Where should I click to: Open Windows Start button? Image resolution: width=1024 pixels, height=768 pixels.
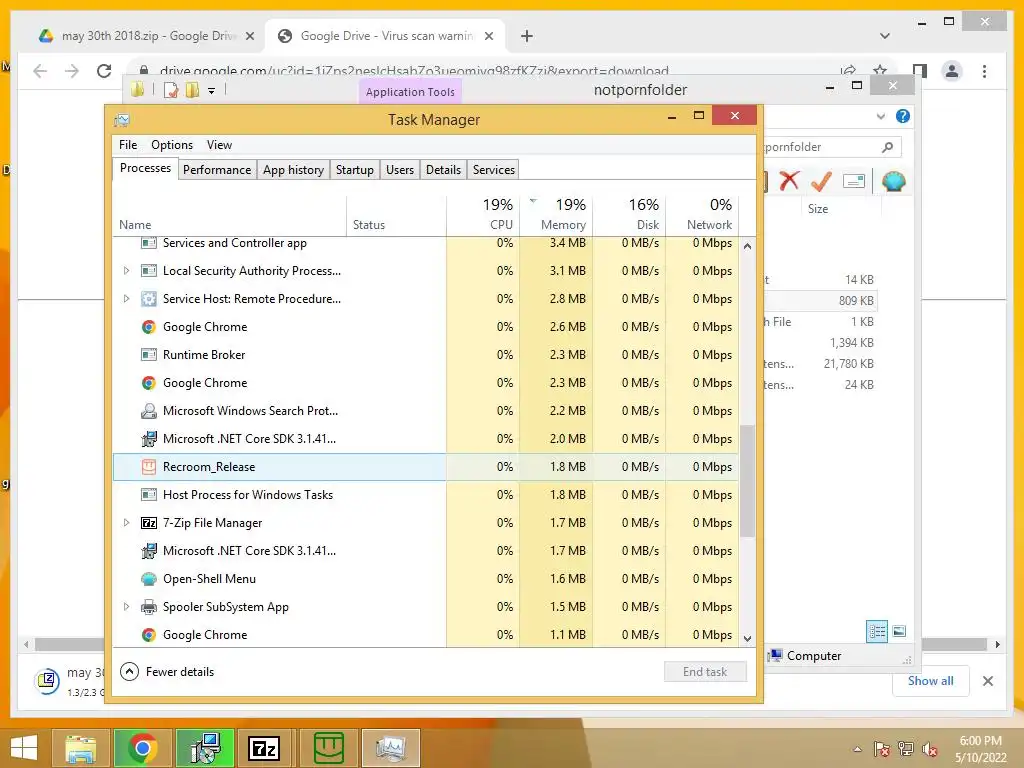[24, 748]
